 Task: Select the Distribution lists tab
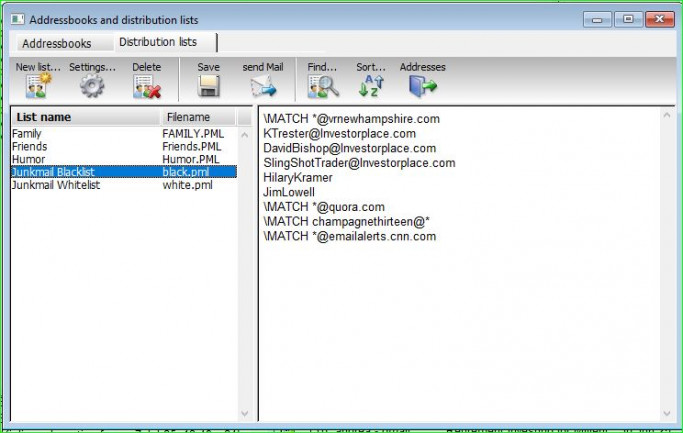(158, 42)
